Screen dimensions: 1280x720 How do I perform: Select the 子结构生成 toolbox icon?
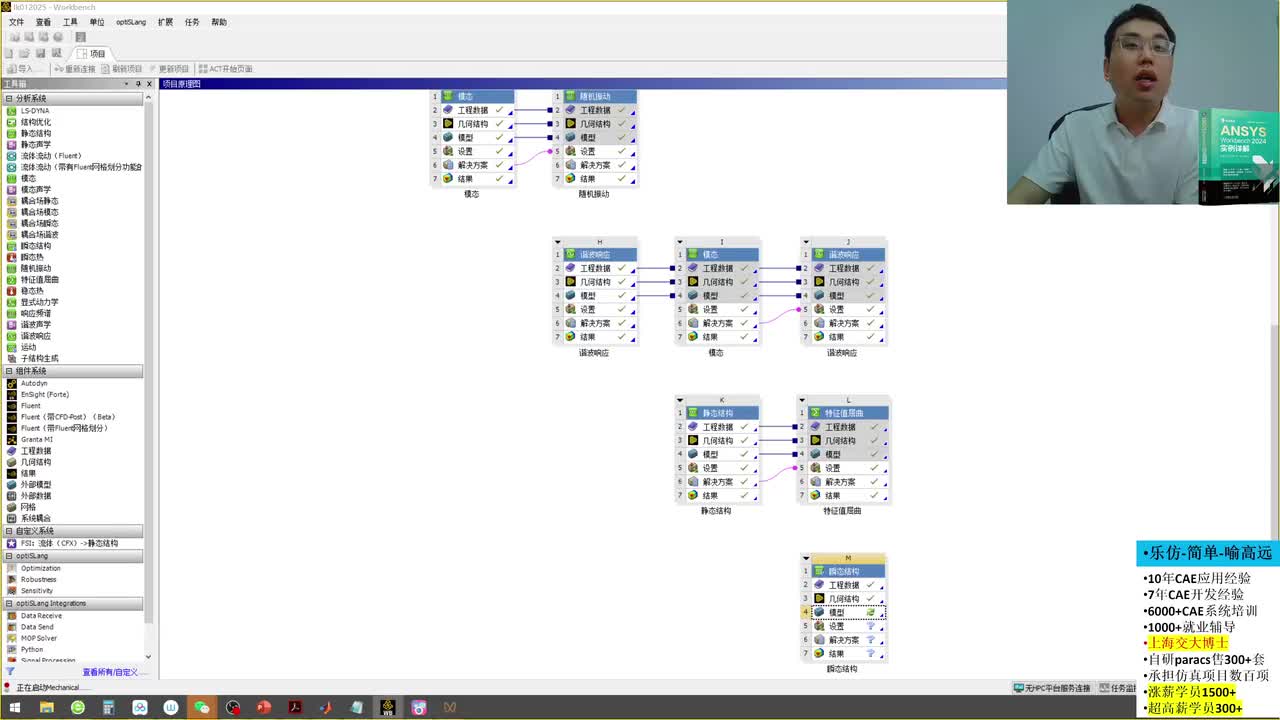pos(12,358)
